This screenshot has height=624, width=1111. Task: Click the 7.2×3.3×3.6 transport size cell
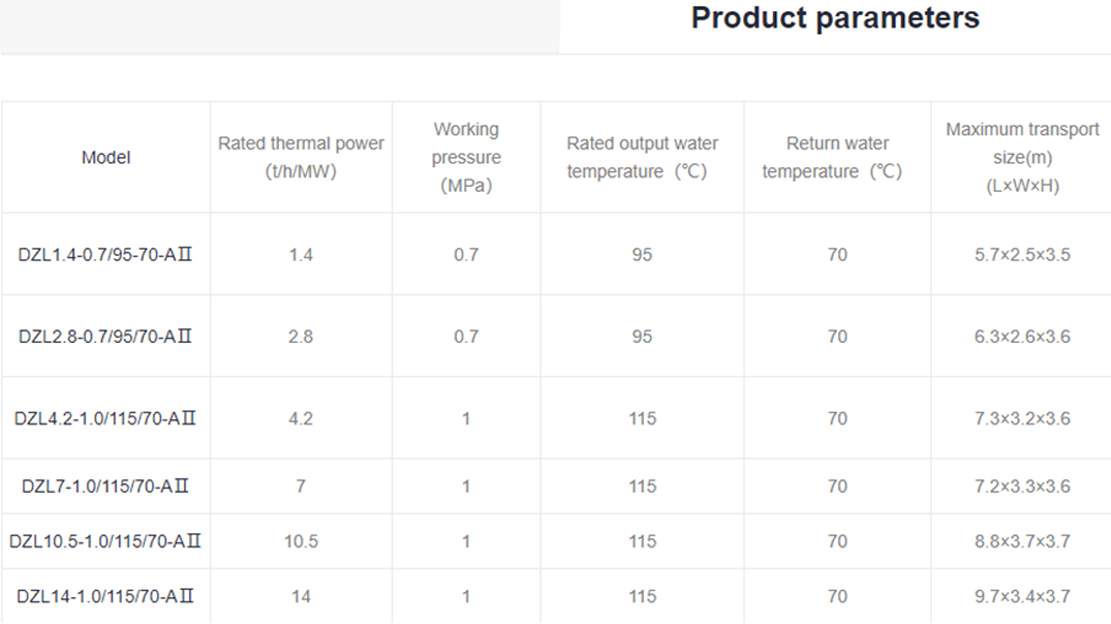pyautogui.click(x=1022, y=487)
